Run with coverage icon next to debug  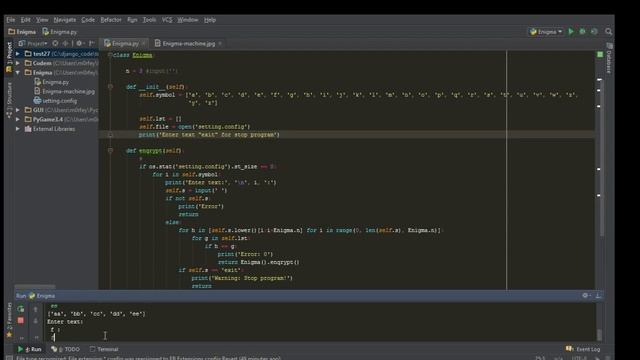(x=594, y=31)
